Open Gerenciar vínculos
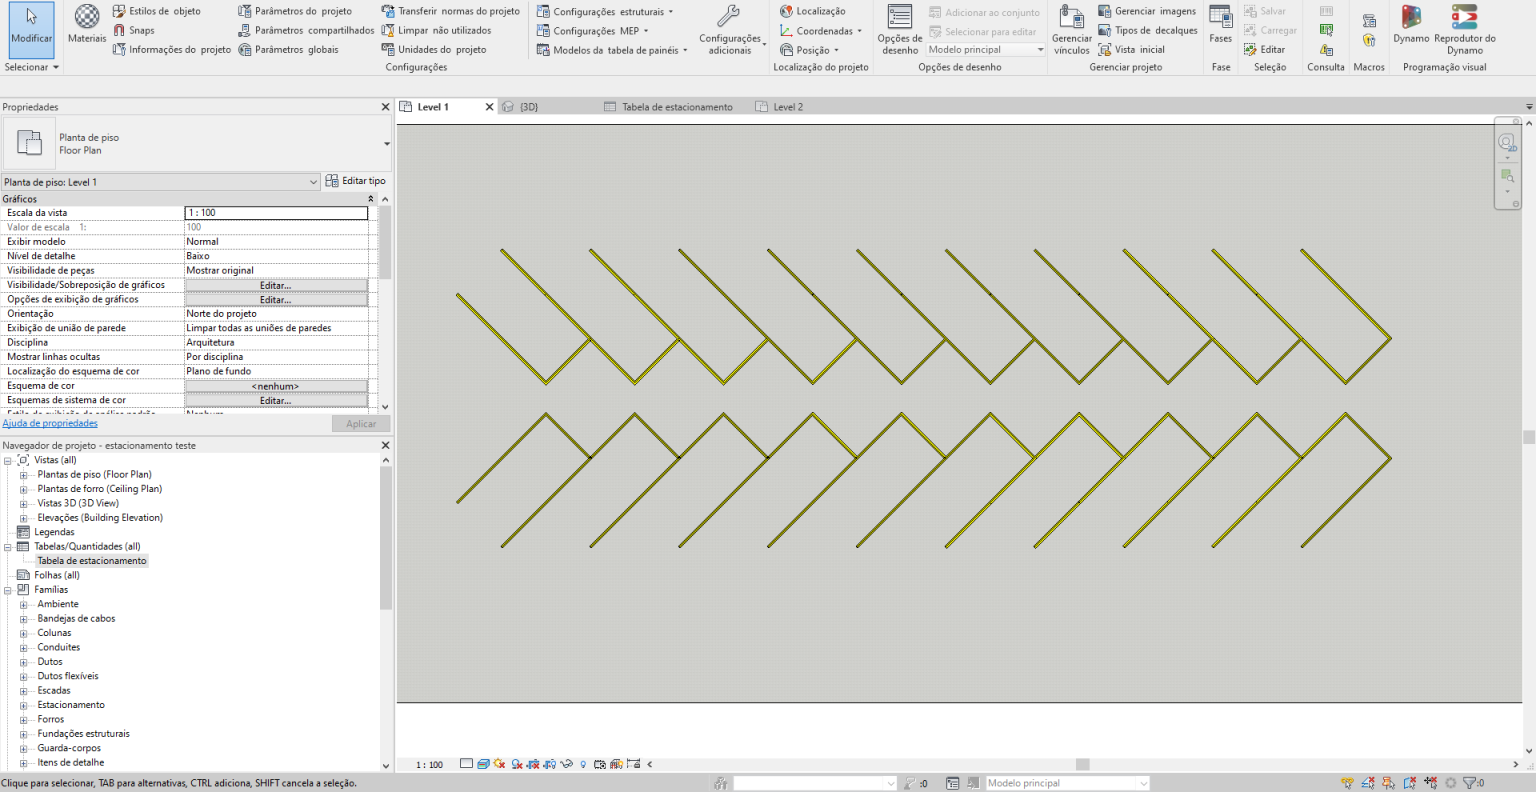This screenshot has height=792, width=1536. tap(1071, 30)
